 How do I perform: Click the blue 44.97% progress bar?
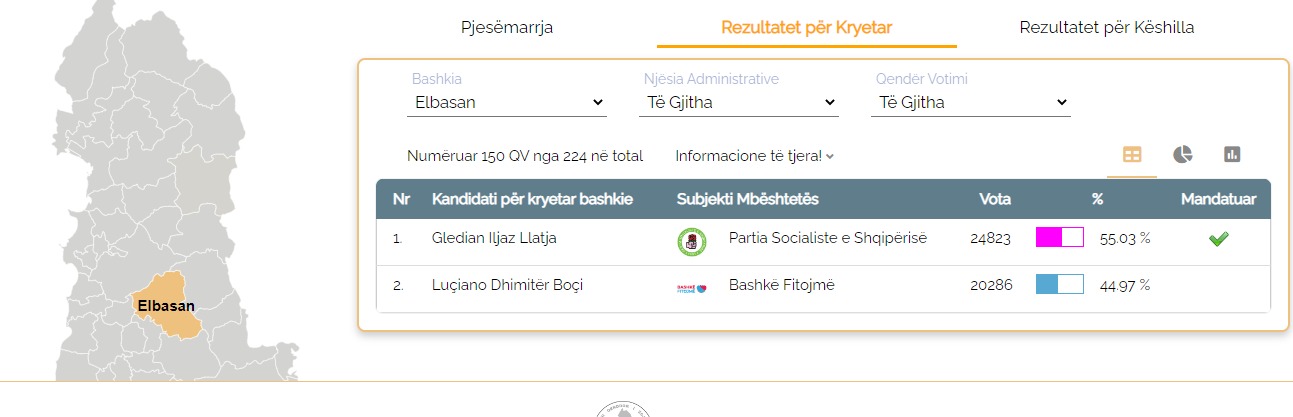point(1059,285)
